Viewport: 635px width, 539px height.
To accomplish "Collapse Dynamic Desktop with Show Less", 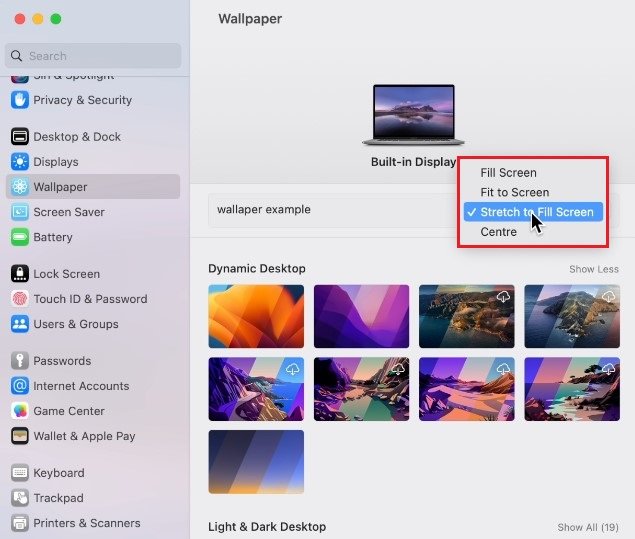I will point(594,269).
